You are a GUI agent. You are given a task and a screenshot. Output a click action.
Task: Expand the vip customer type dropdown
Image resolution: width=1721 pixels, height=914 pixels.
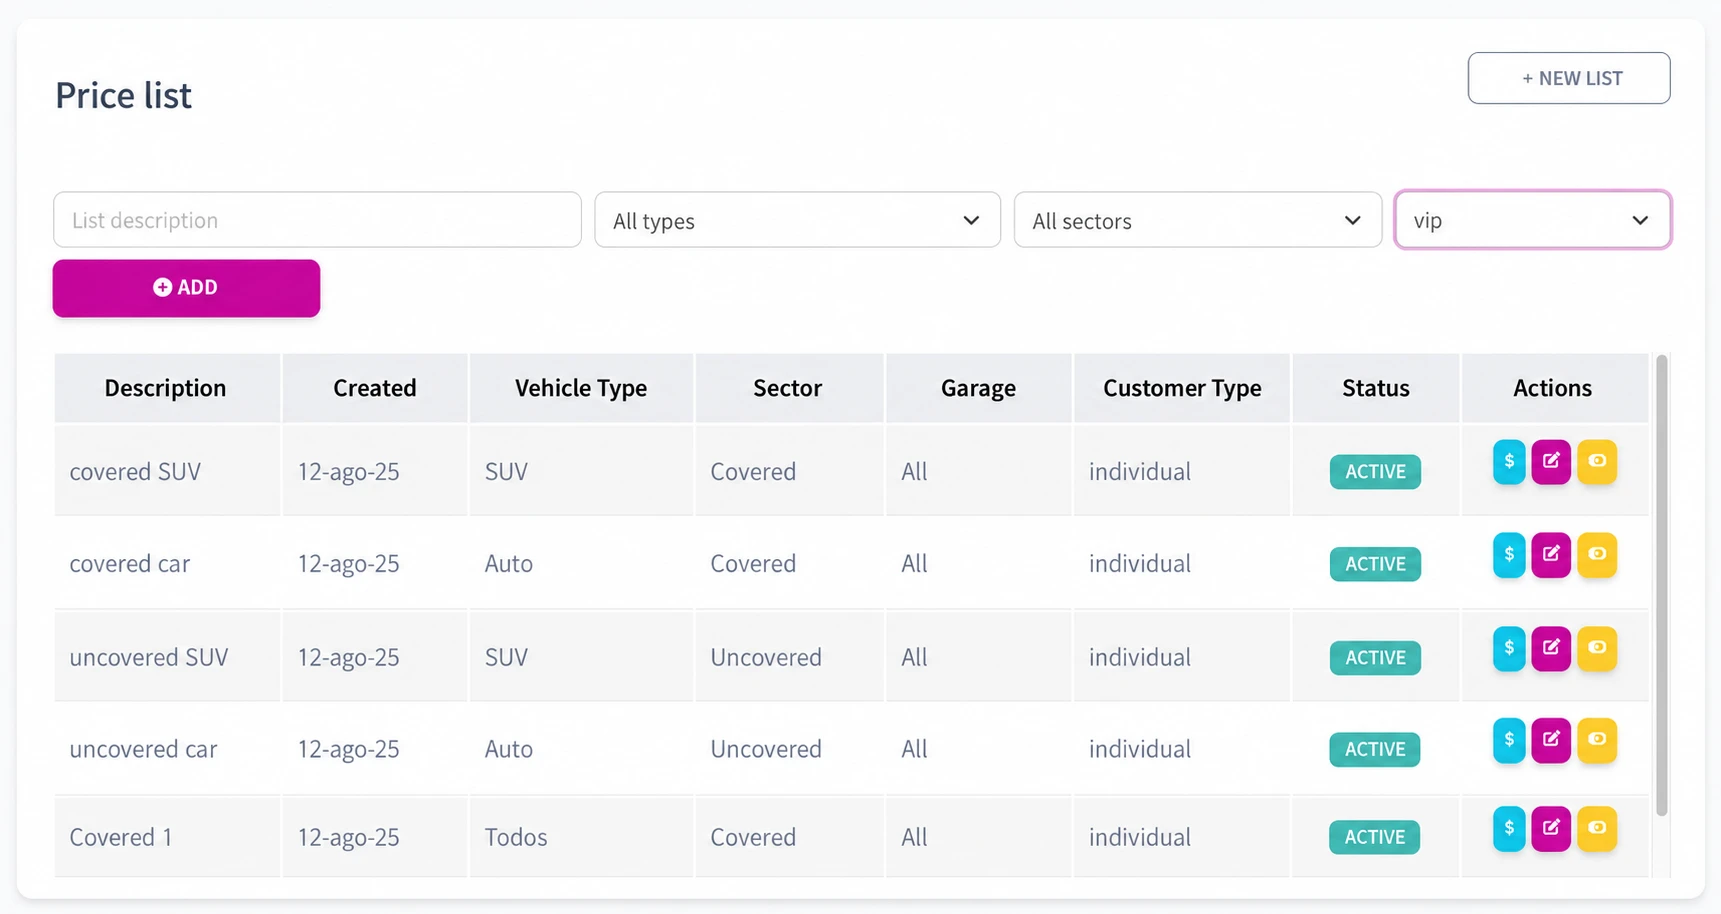tap(1532, 220)
